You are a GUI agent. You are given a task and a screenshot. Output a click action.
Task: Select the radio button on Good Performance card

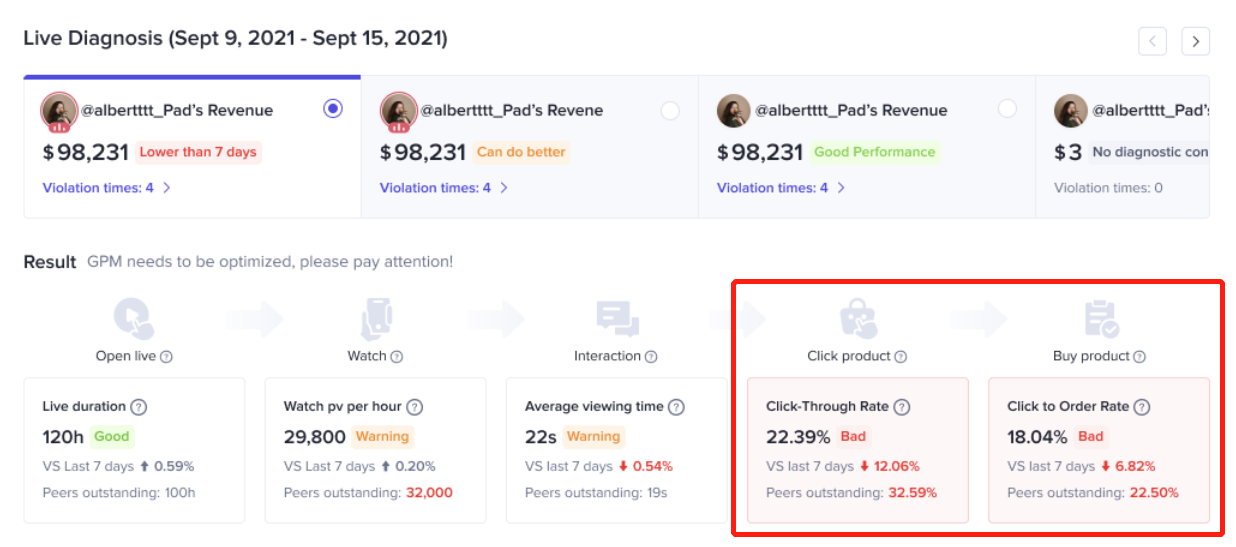[1007, 109]
